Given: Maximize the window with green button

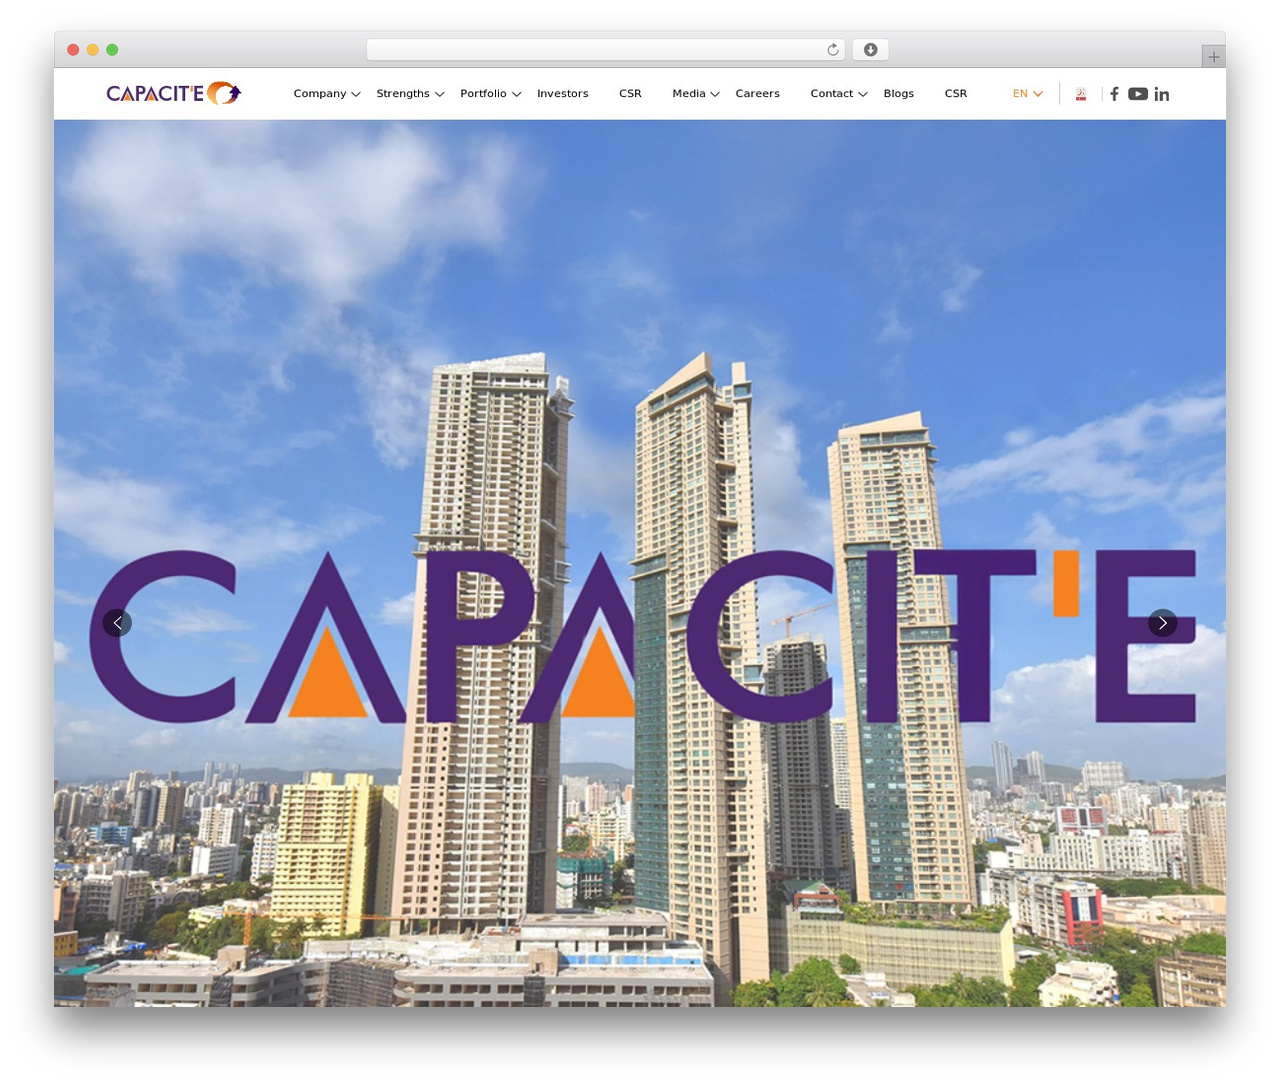Looking at the screenshot, I should pyautogui.click(x=112, y=49).
